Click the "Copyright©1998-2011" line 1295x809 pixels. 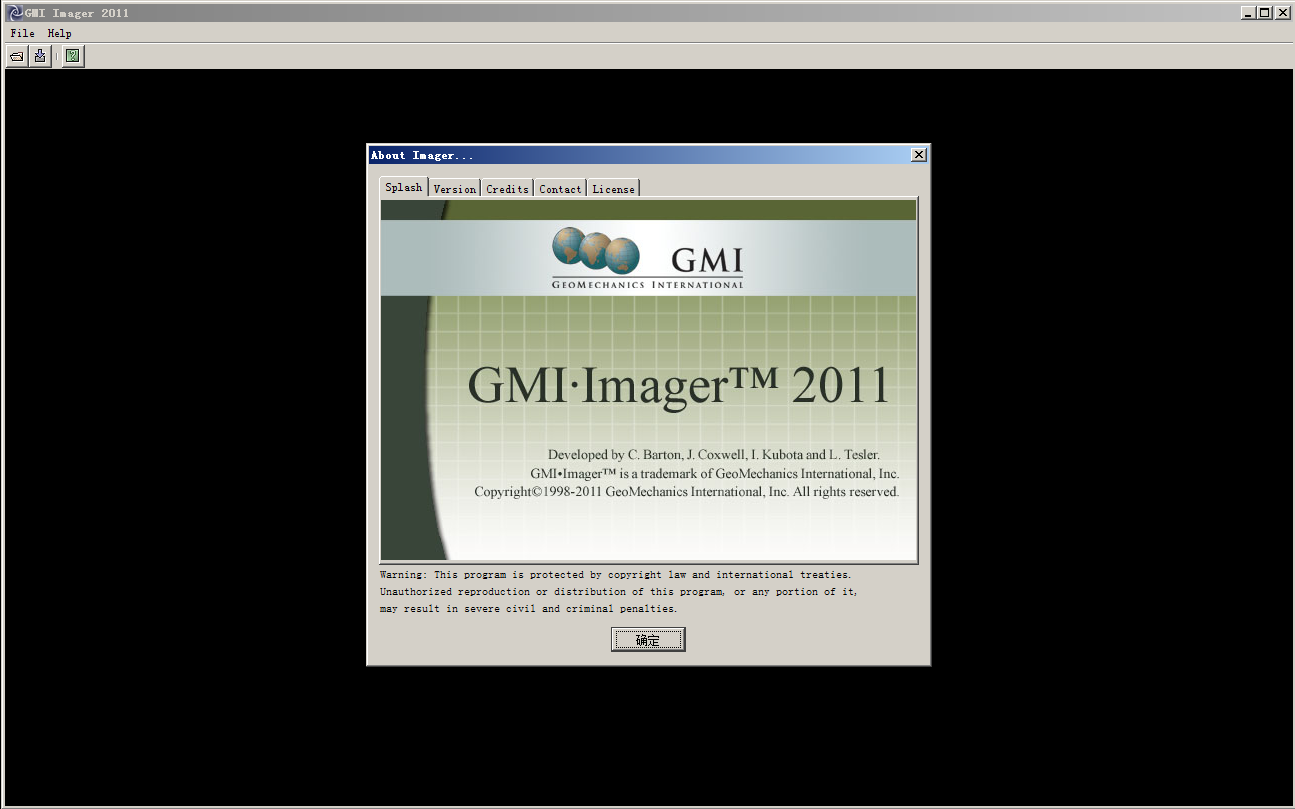click(x=687, y=492)
